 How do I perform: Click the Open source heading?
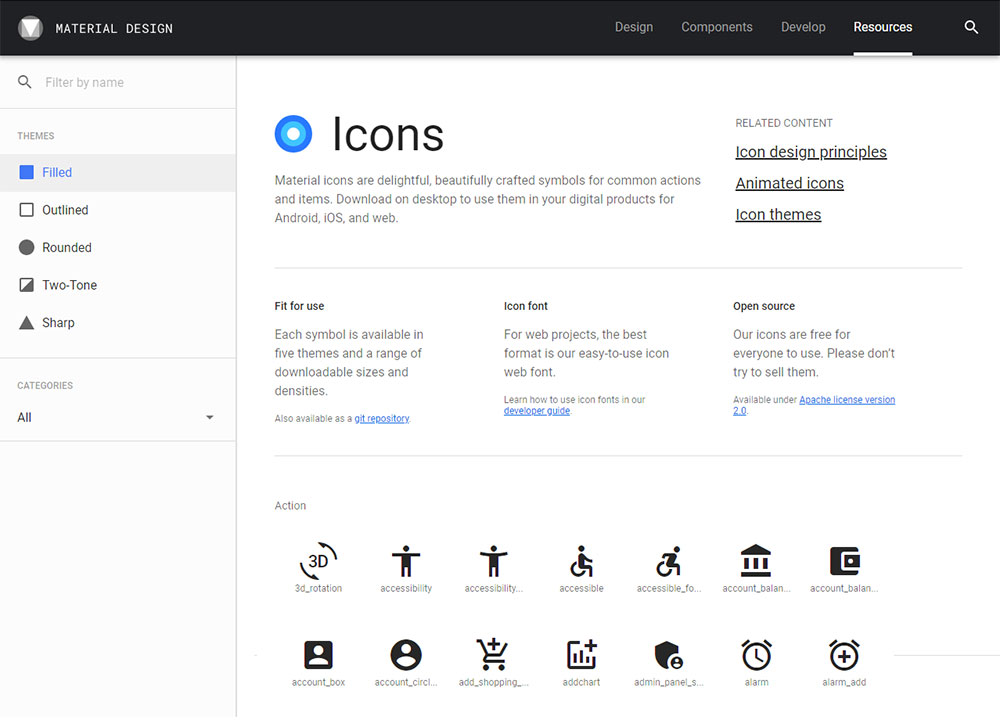[x=763, y=306]
